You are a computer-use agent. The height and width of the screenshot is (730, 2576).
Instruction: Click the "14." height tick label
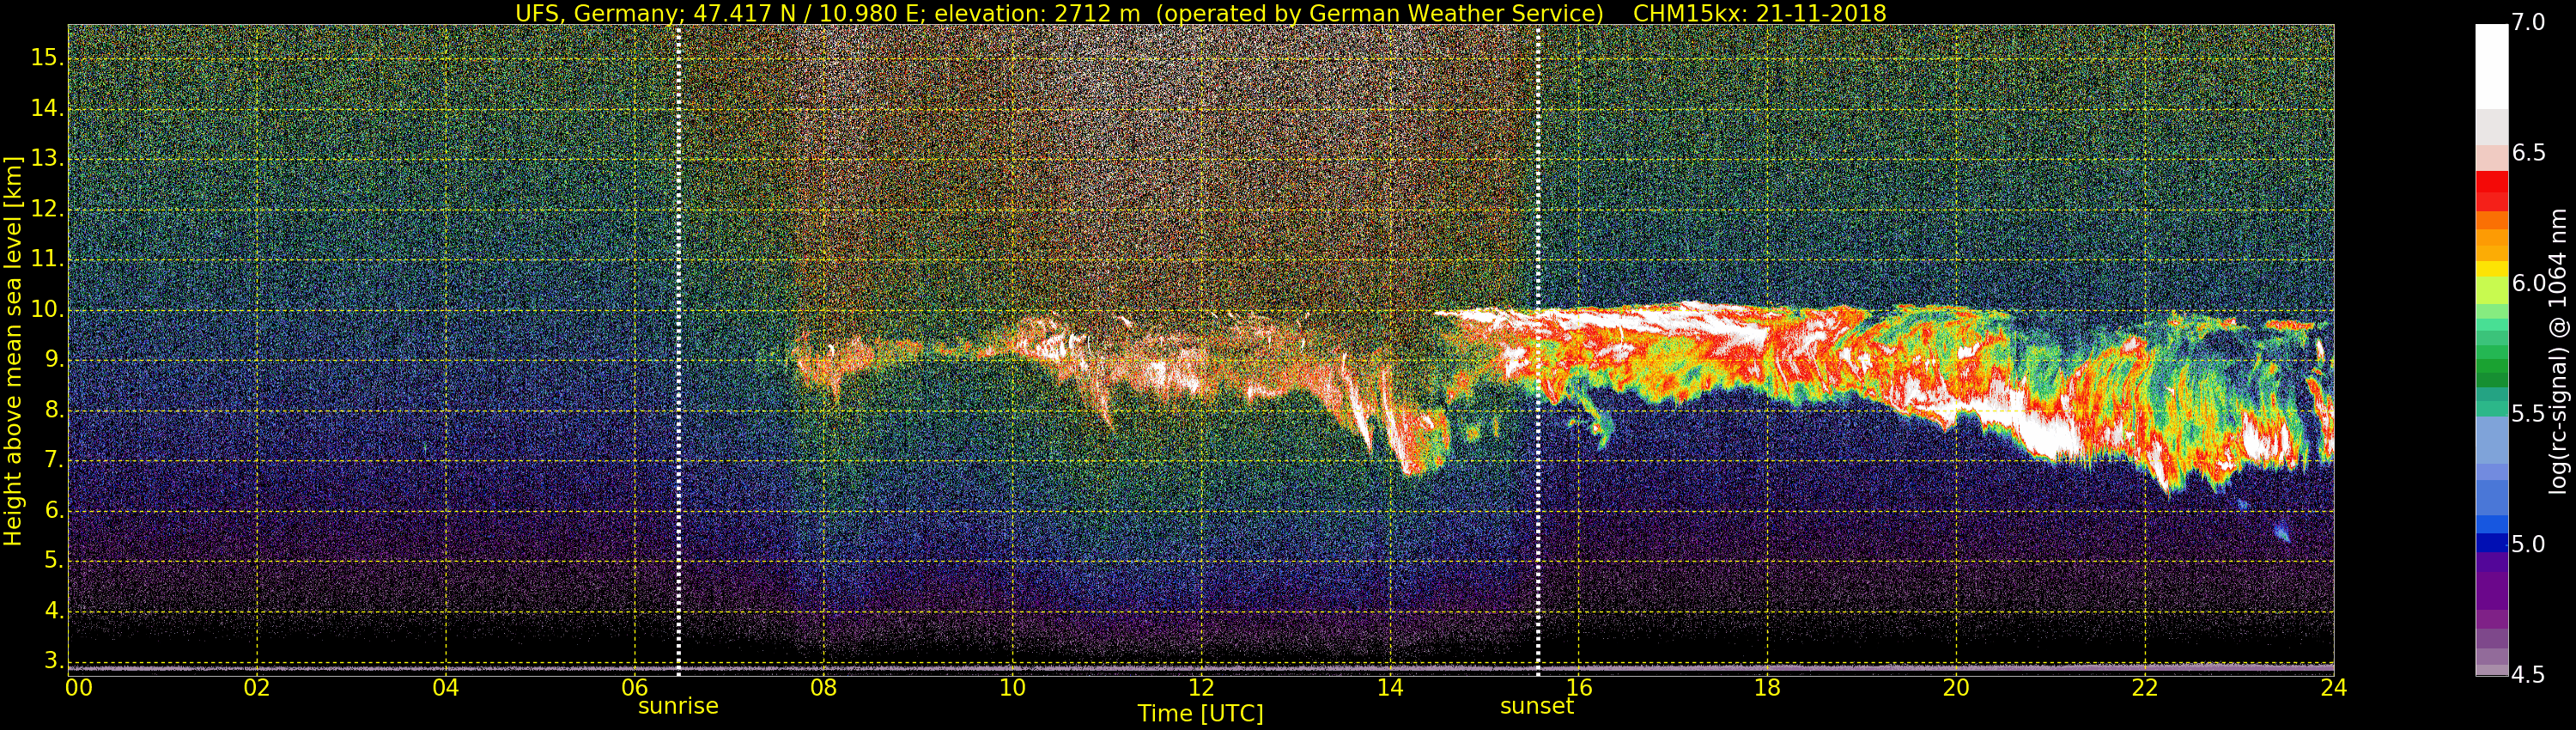[x=47, y=109]
